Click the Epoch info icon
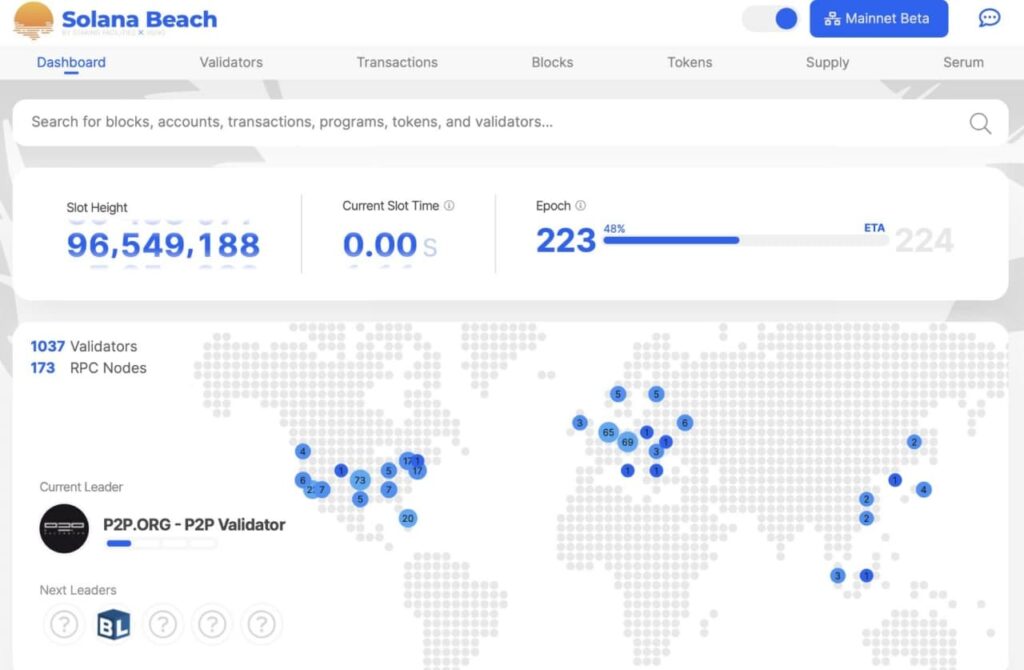The image size is (1024, 670). pos(581,206)
